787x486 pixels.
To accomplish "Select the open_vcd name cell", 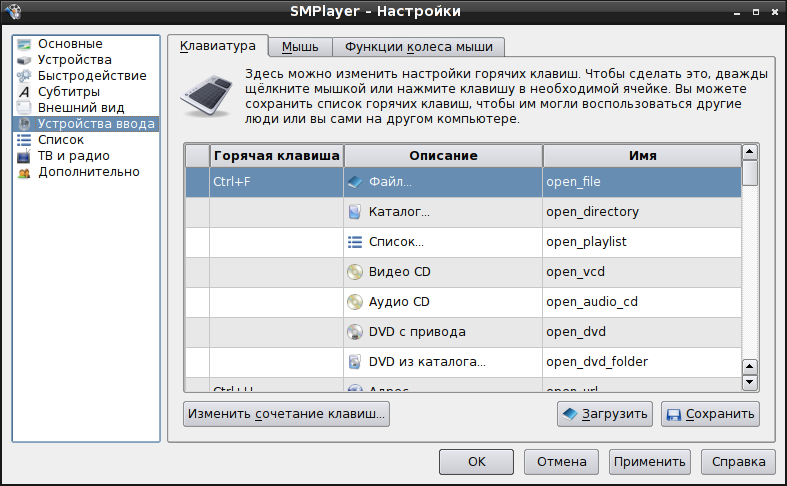I will pos(642,272).
